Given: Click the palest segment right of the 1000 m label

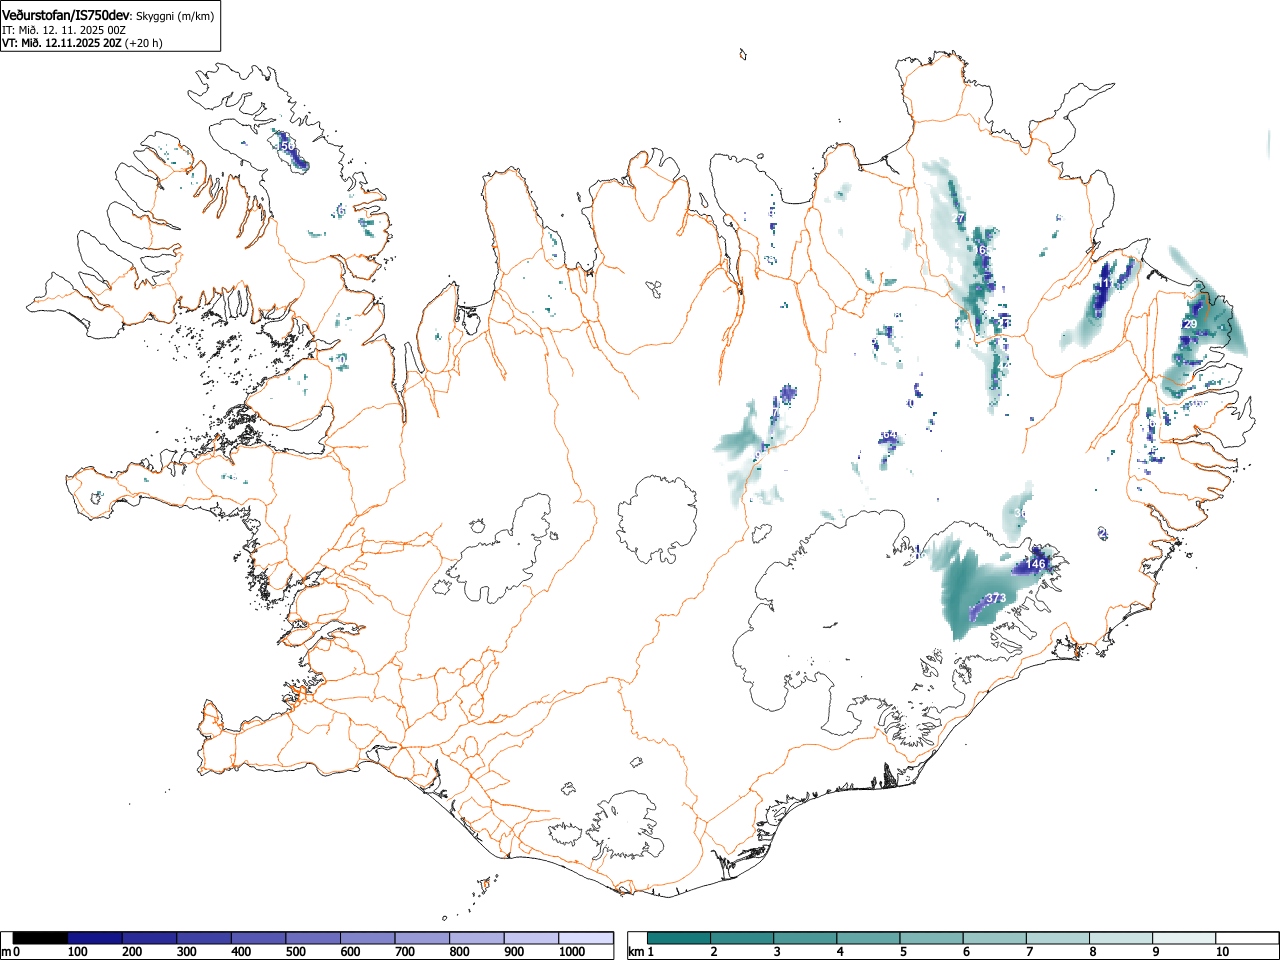Looking at the screenshot, I should (x=586, y=938).
